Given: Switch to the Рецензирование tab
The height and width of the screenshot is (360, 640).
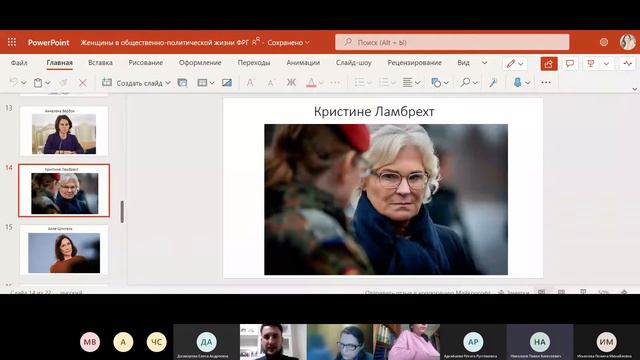Looking at the screenshot, I should [x=415, y=63].
